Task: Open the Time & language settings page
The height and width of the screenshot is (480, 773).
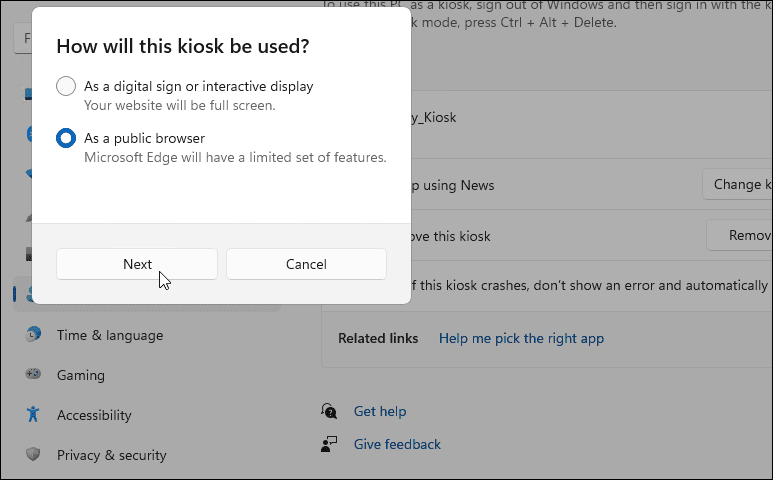Action: [x=110, y=335]
